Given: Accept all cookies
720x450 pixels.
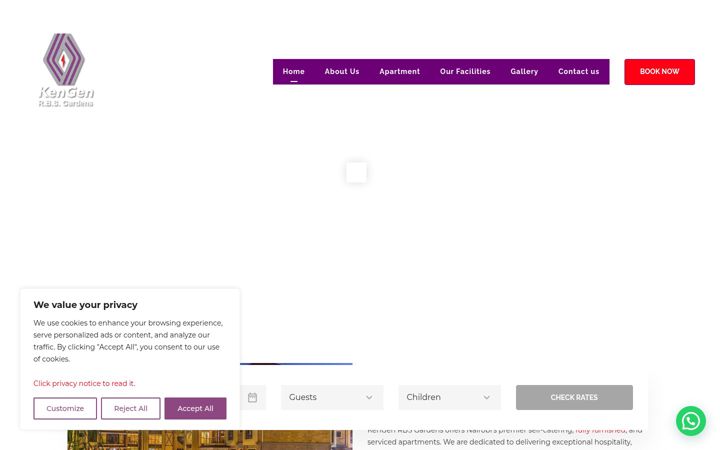Looking at the screenshot, I should pos(196,408).
